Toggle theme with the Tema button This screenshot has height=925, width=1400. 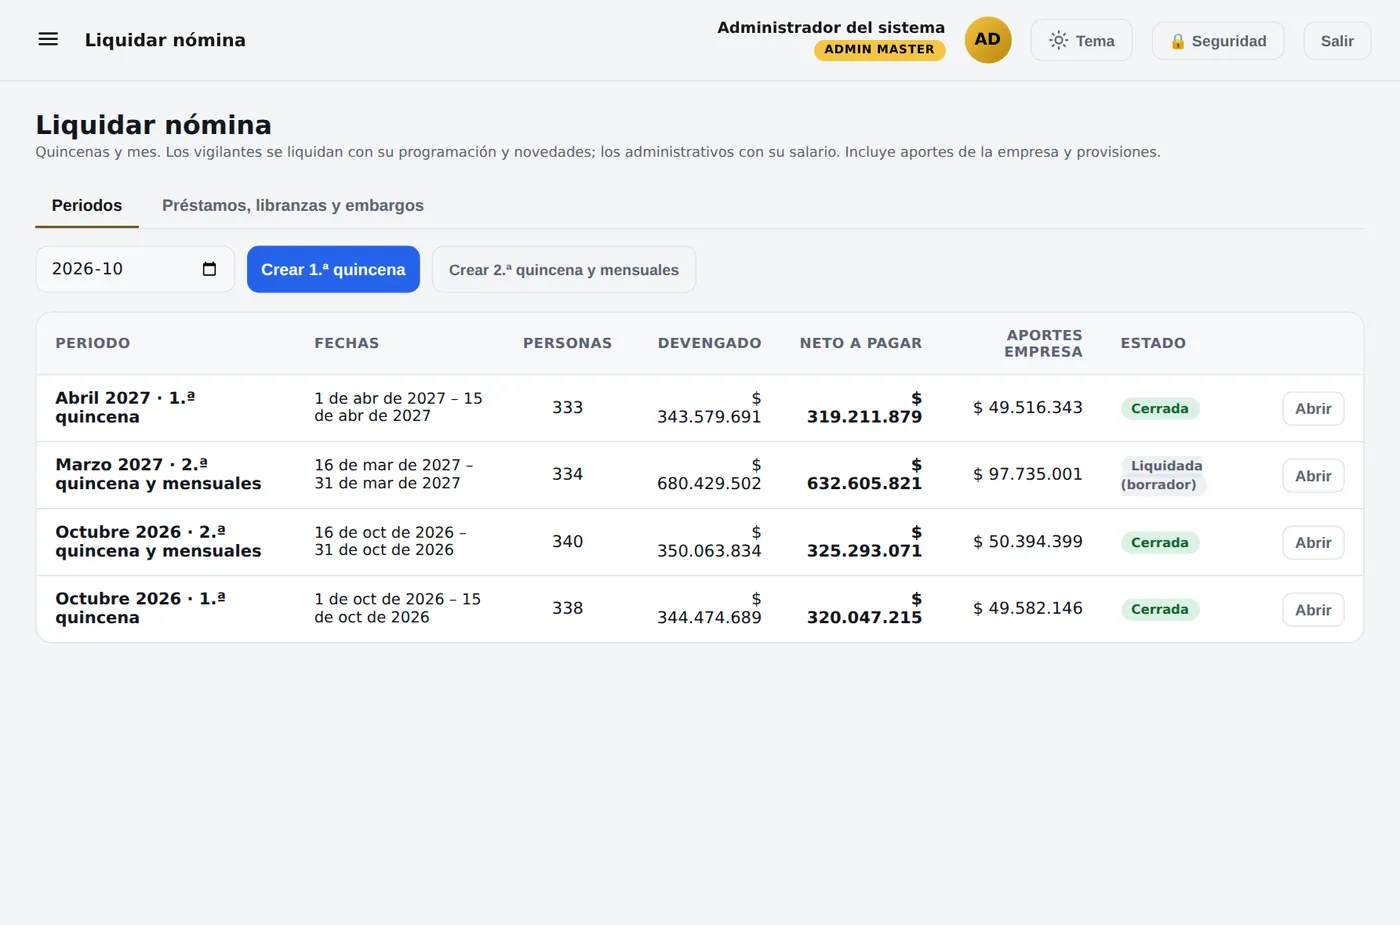point(1082,41)
